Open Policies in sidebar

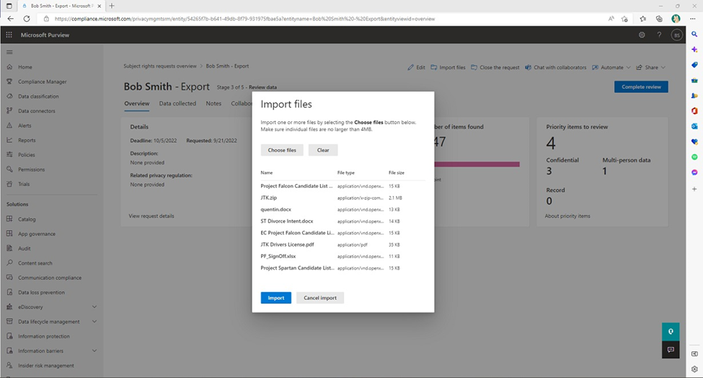pyautogui.click(x=26, y=155)
